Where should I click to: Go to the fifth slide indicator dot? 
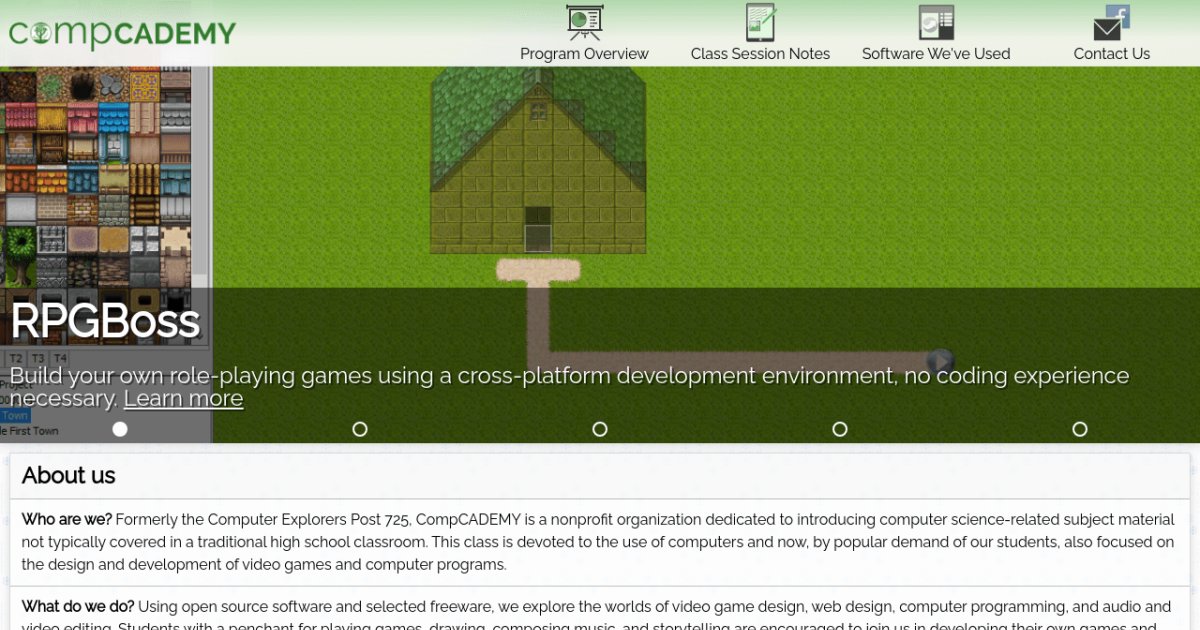[x=1080, y=429]
